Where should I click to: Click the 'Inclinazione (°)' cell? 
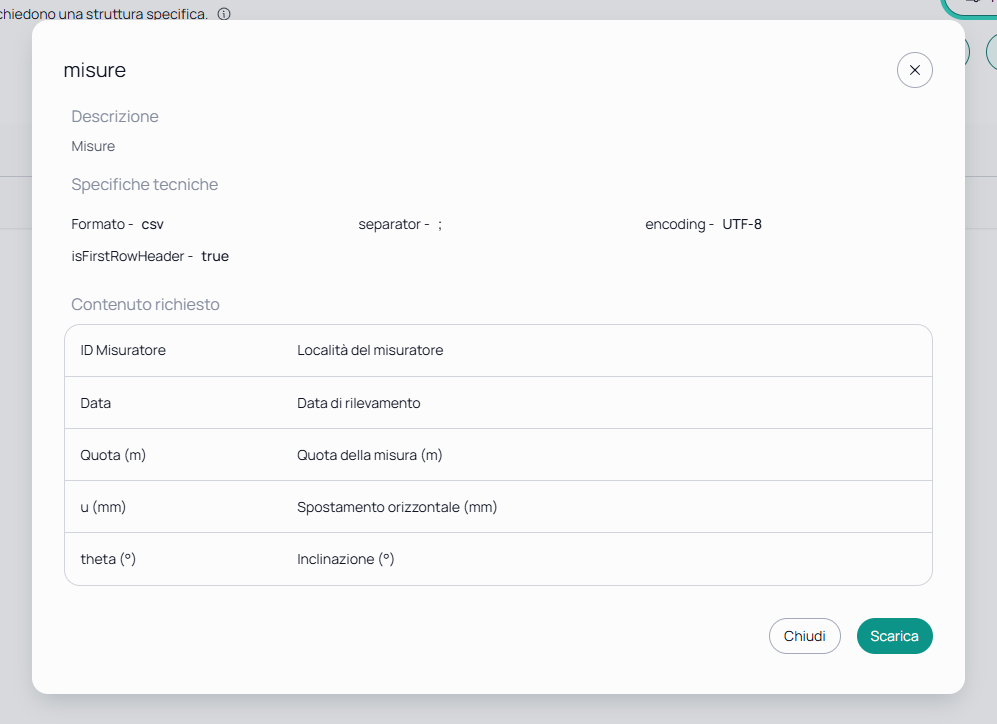345,559
